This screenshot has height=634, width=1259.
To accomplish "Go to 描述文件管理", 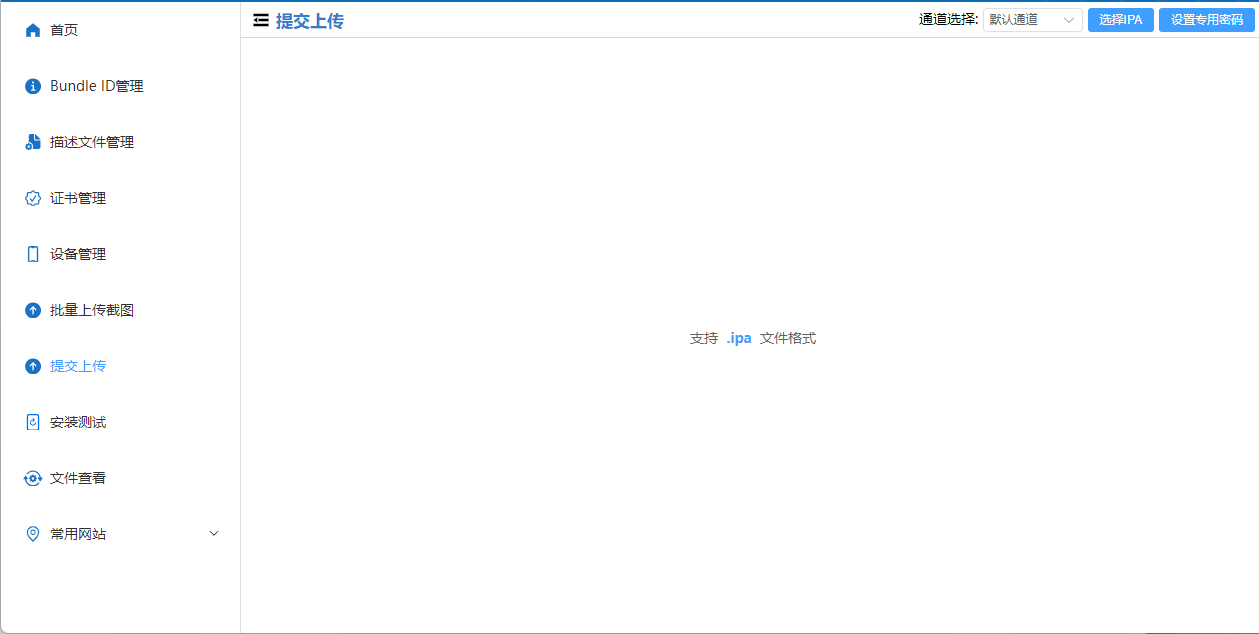I will point(120,142).
